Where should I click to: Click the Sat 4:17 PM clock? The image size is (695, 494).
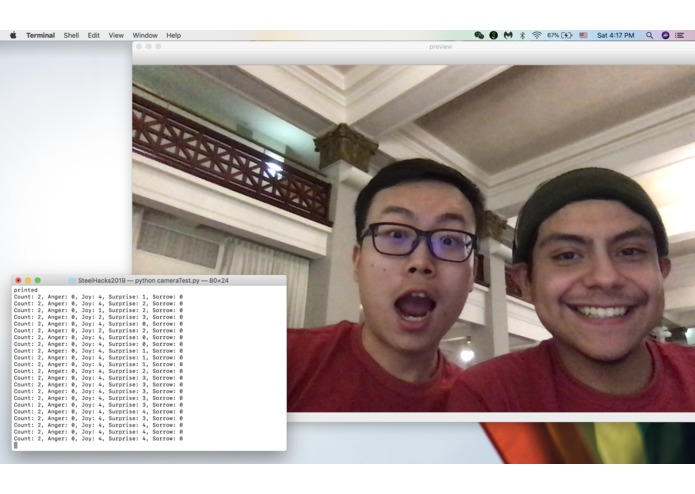point(615,35)
